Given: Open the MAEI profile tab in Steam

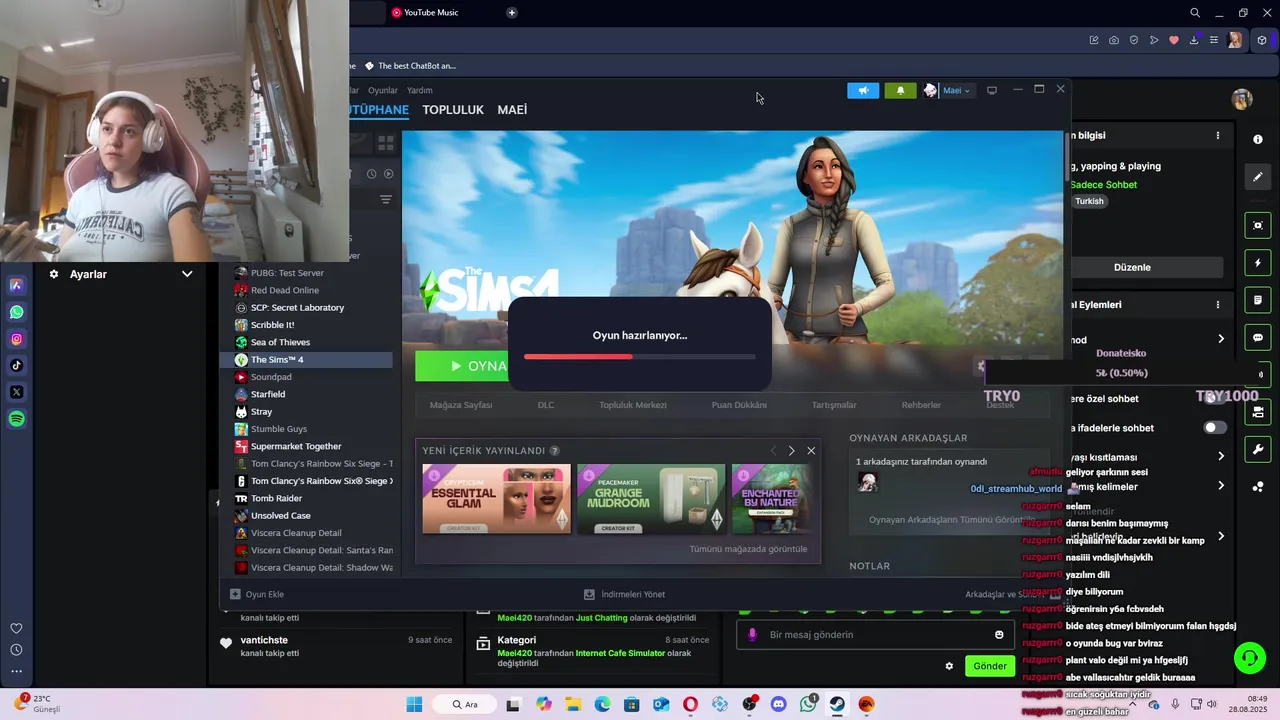Looking at the screenshot, I should (x=512, y=110).
